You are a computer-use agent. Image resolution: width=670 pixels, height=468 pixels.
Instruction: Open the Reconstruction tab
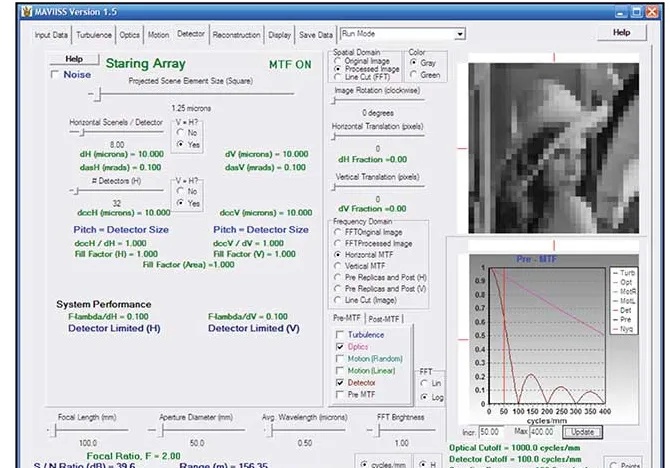point(236,34)
